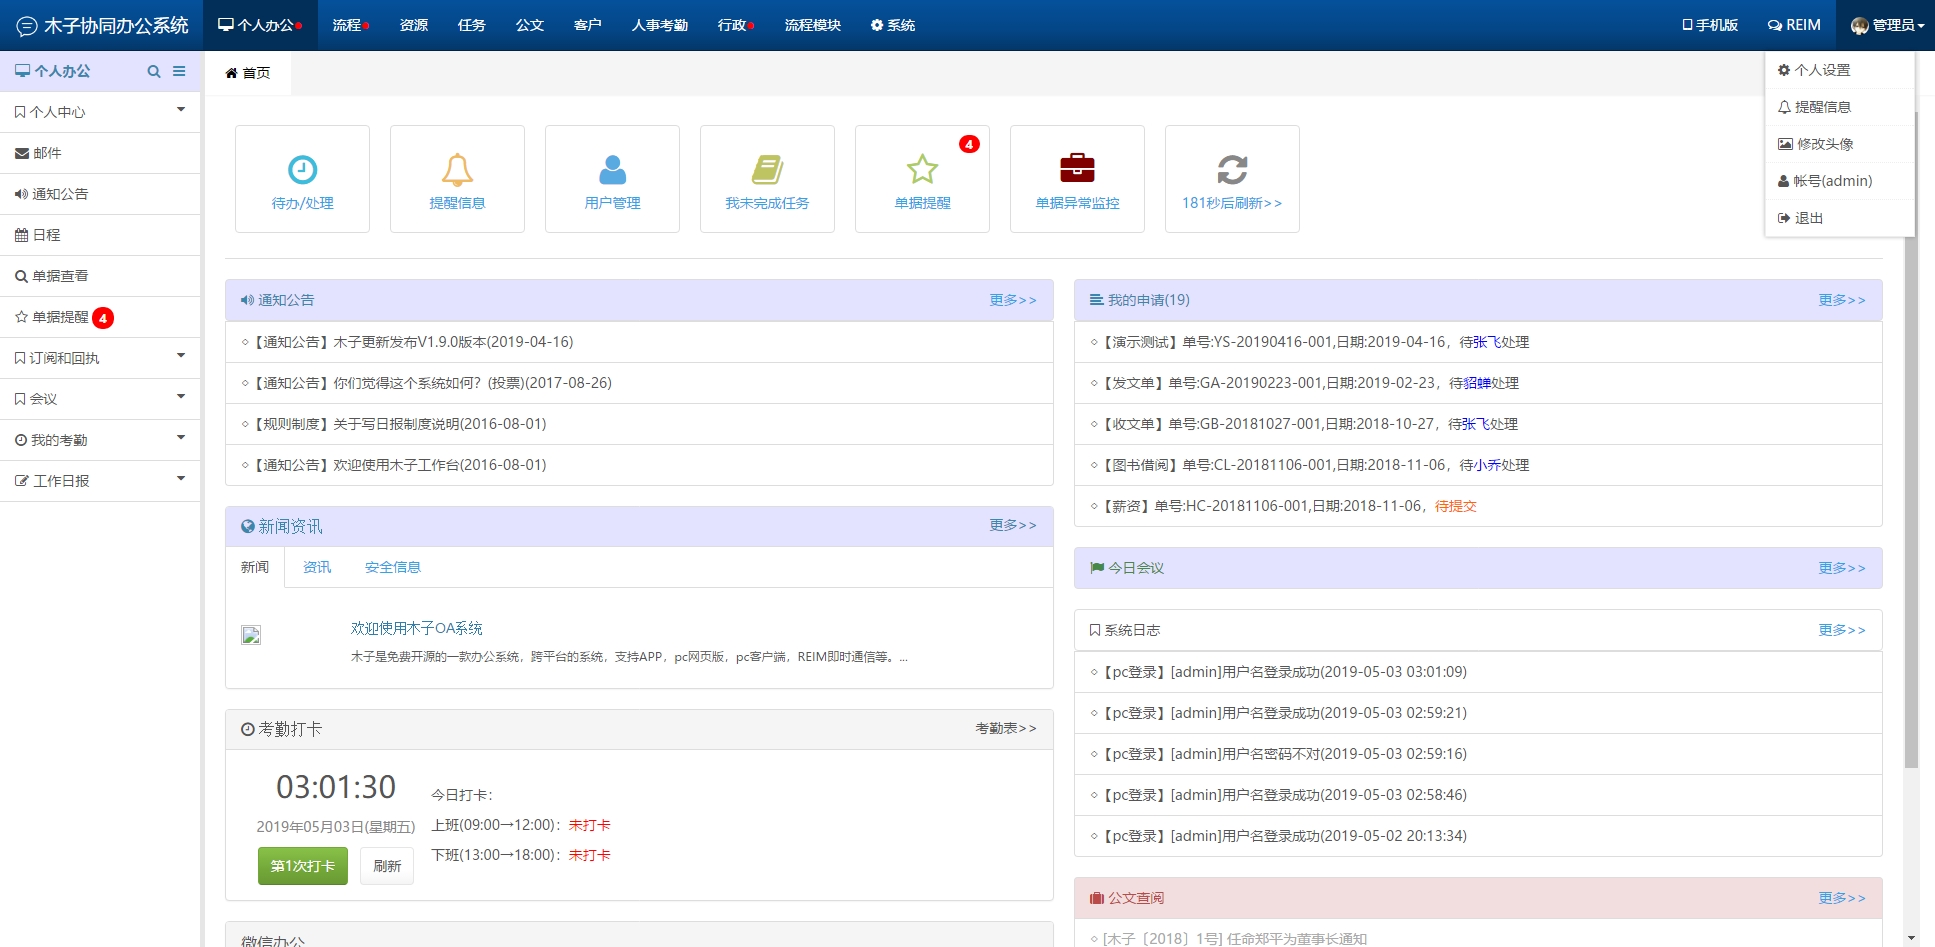The height and width of the screenshot is (947, 1935).
Task: Switch to the 资讯 news tab
Action: [x=317, y=567]
